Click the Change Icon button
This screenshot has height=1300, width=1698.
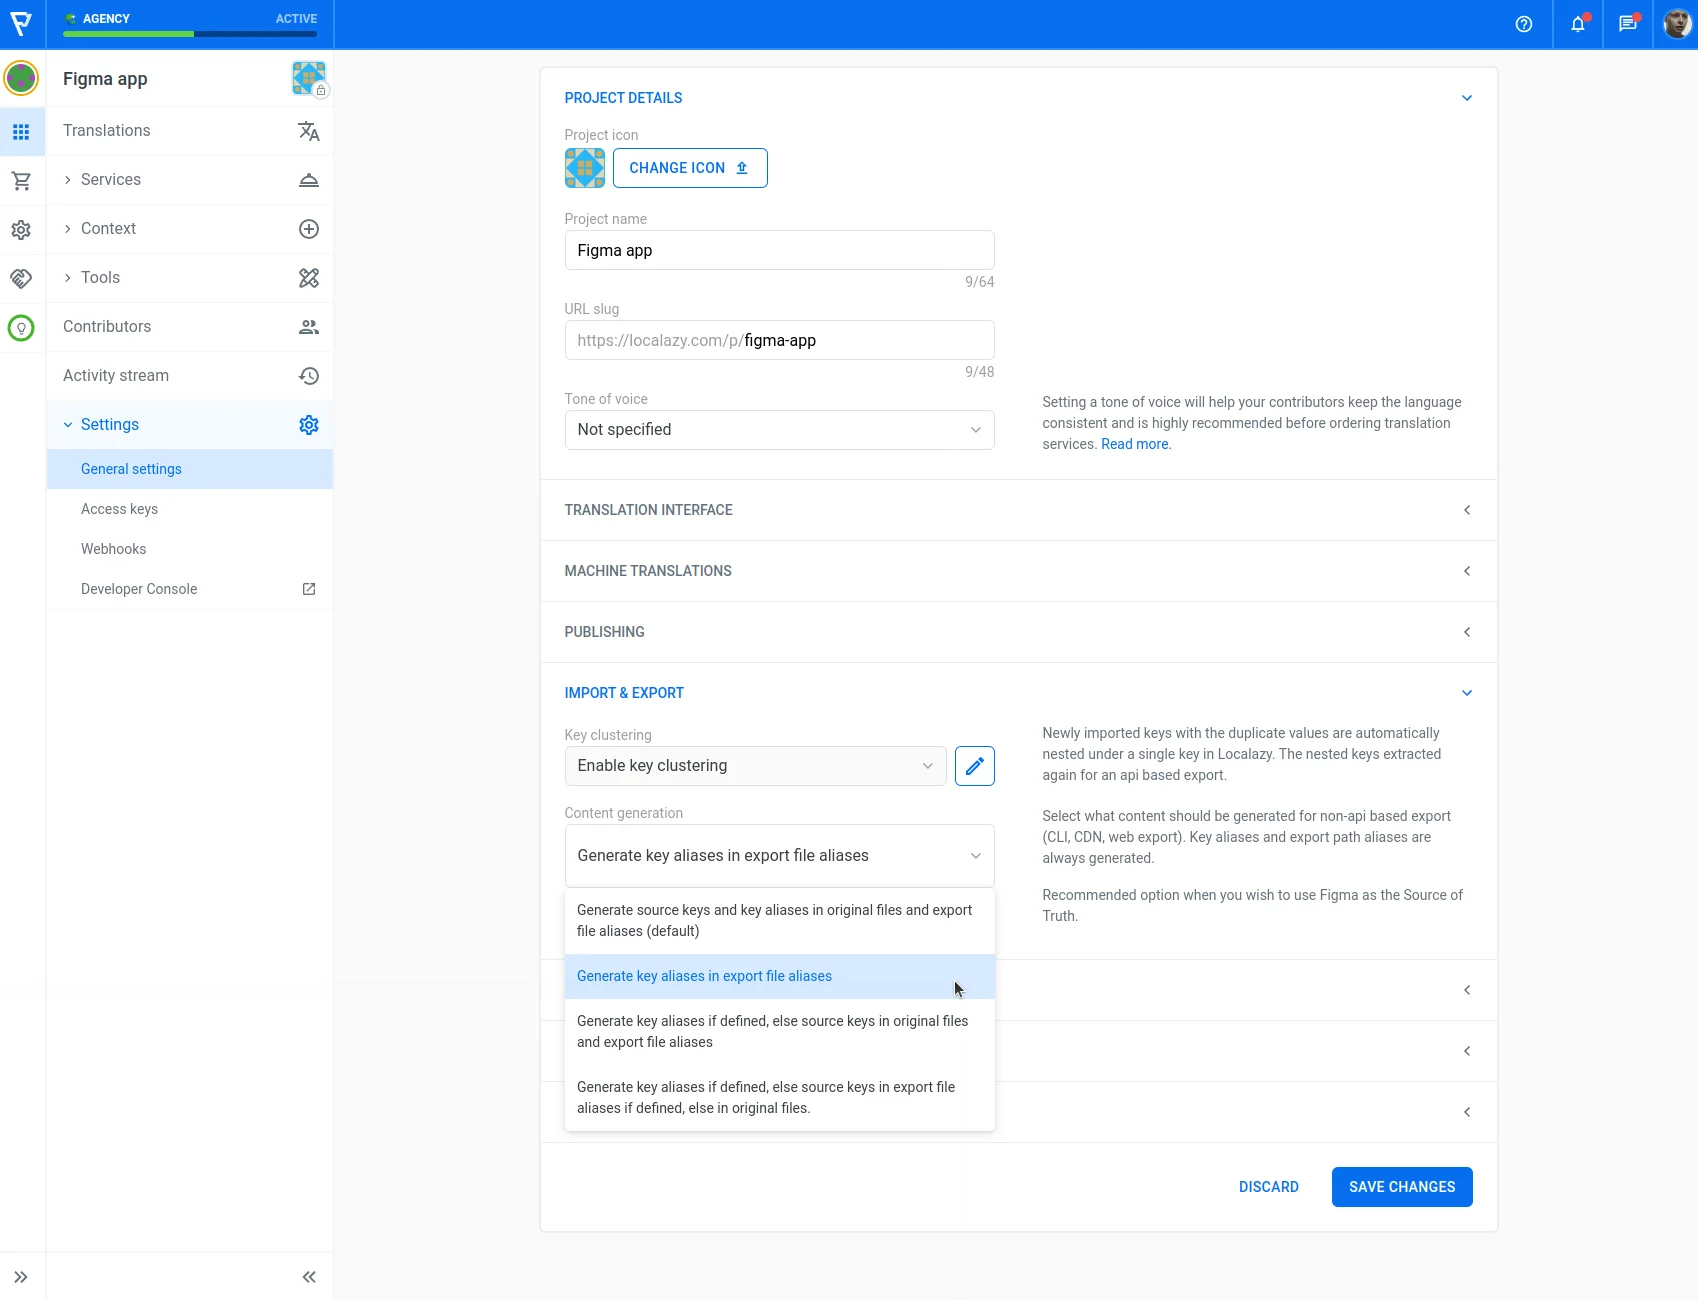pyautogui.click(x=689, y=168)
